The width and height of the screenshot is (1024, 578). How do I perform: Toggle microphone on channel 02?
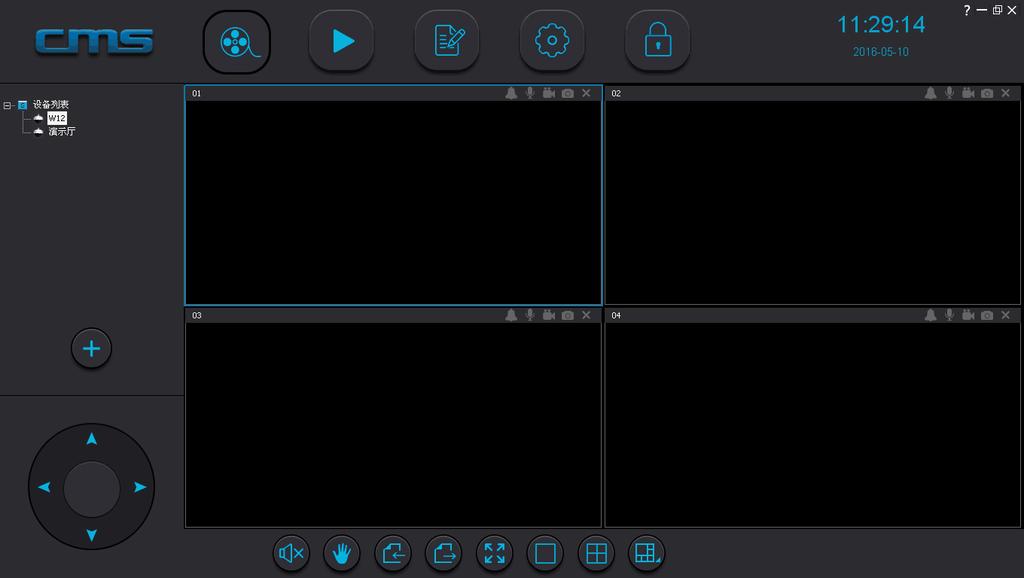[x=950, y=93]
